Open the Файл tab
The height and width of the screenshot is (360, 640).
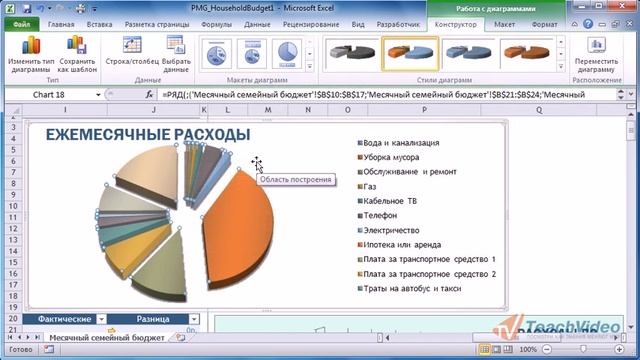[22, 24]
